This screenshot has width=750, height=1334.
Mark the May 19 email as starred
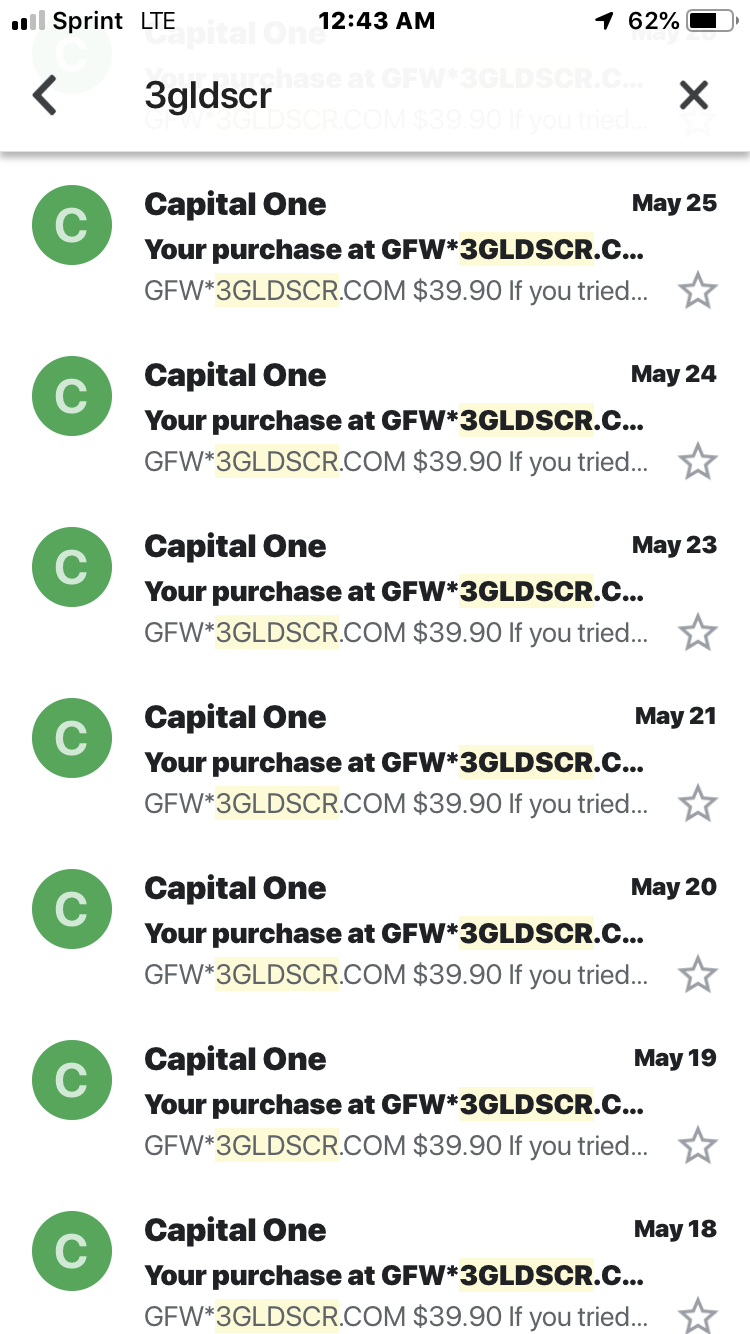click(698, 1146)
